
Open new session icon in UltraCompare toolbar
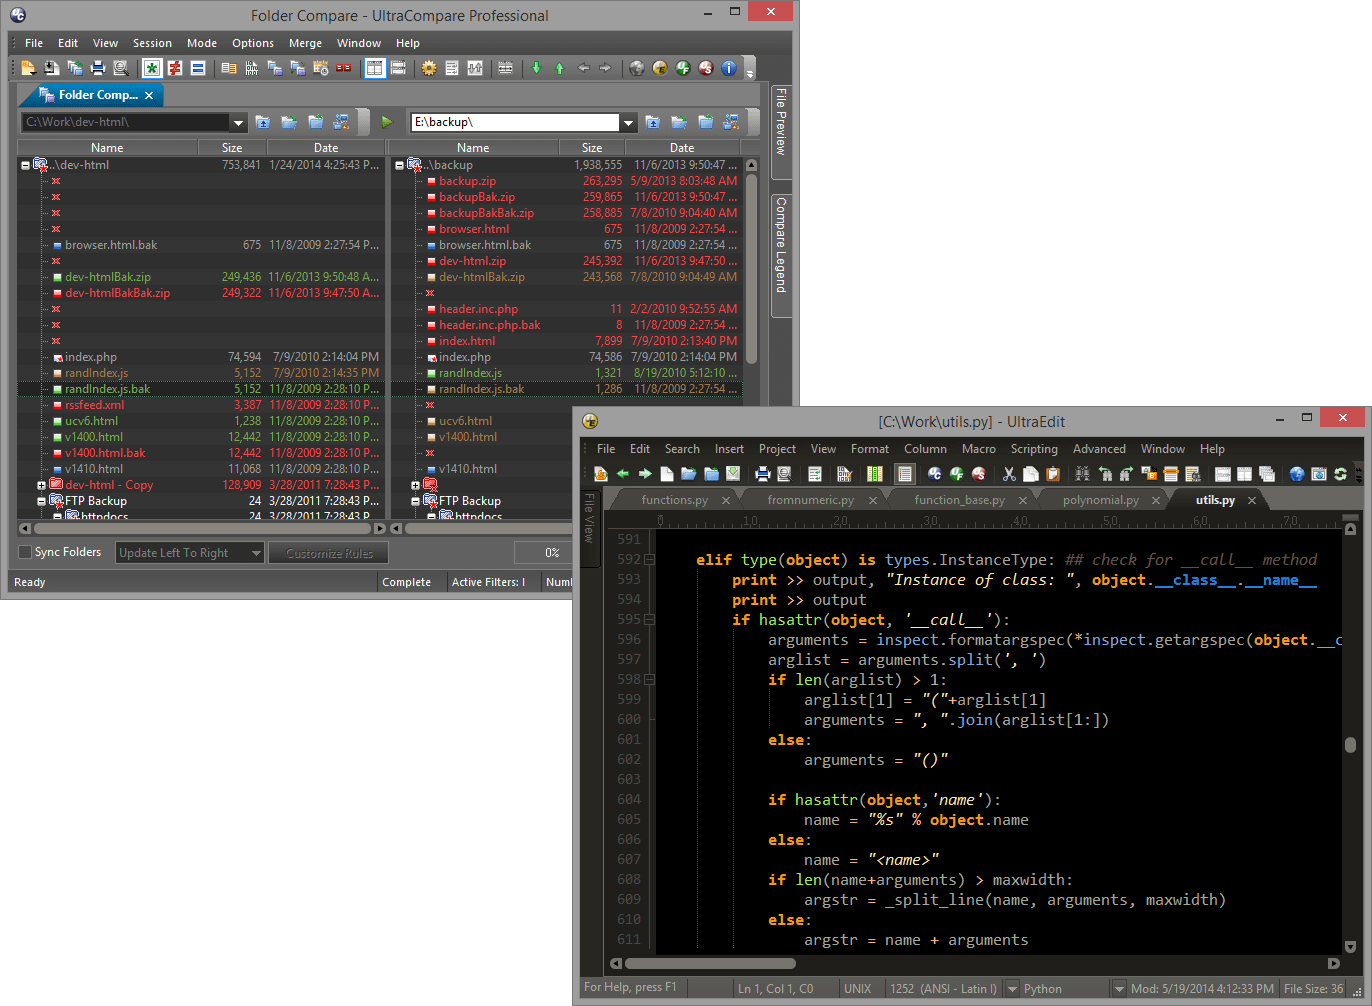[28, 68]
